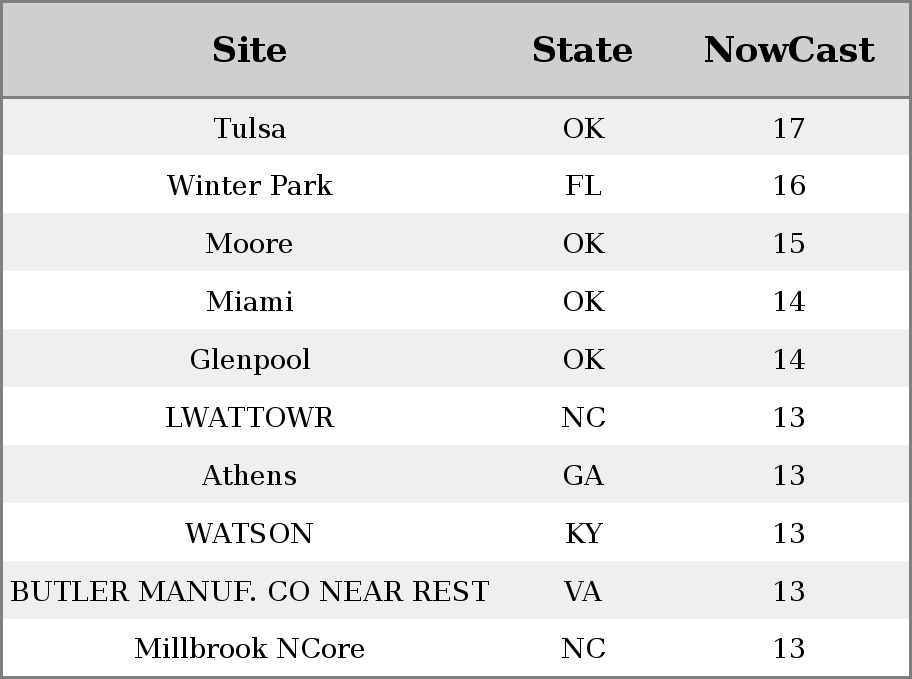
Task: Click the Moore site name
Action: 250,243
